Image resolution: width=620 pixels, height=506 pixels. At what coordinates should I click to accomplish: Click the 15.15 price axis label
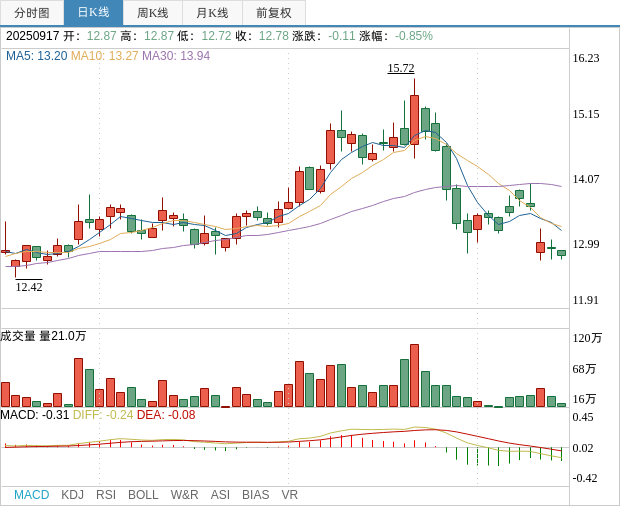[x=586, y=114]
